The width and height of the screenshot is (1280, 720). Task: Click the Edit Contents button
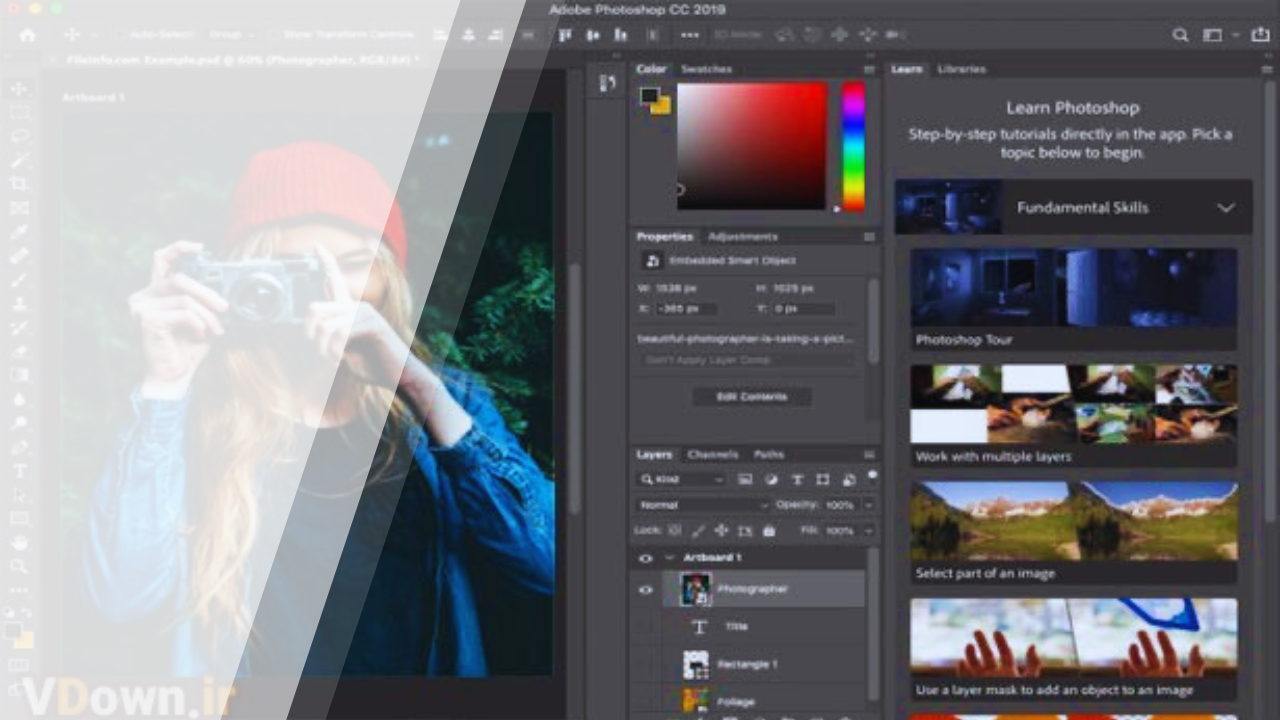(x=752, y=397)
